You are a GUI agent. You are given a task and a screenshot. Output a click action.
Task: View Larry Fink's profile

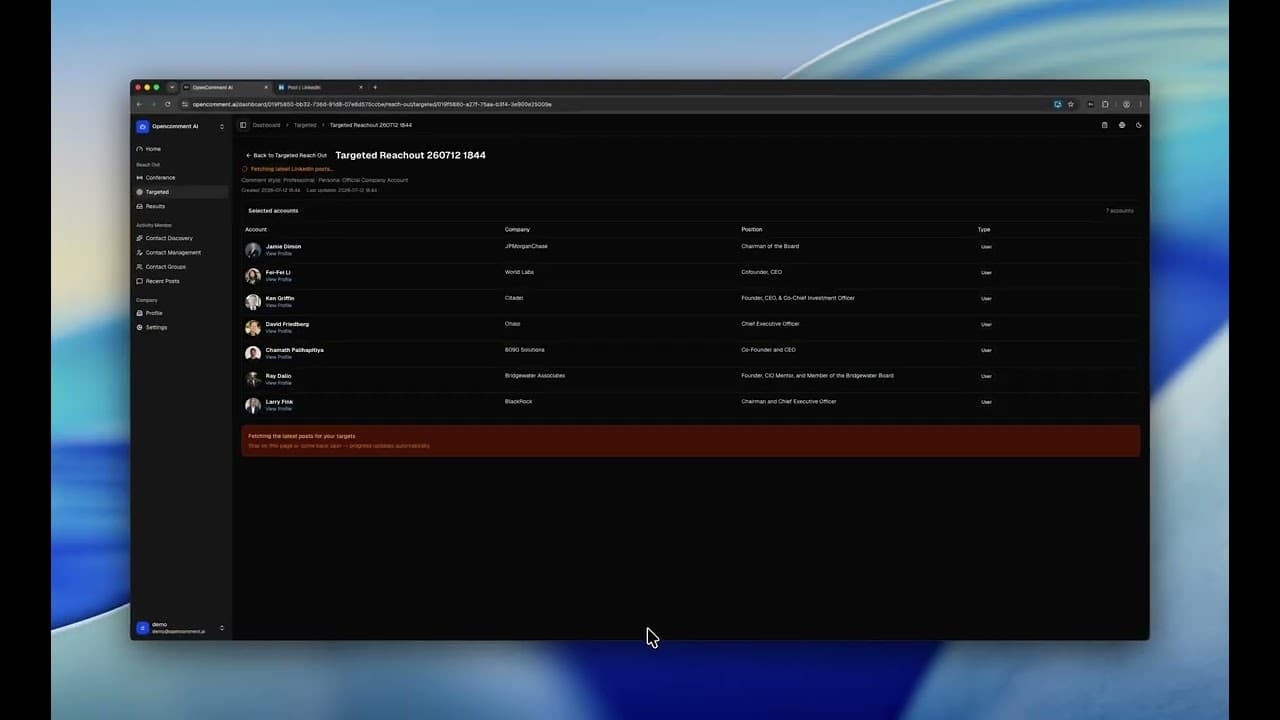279,409
